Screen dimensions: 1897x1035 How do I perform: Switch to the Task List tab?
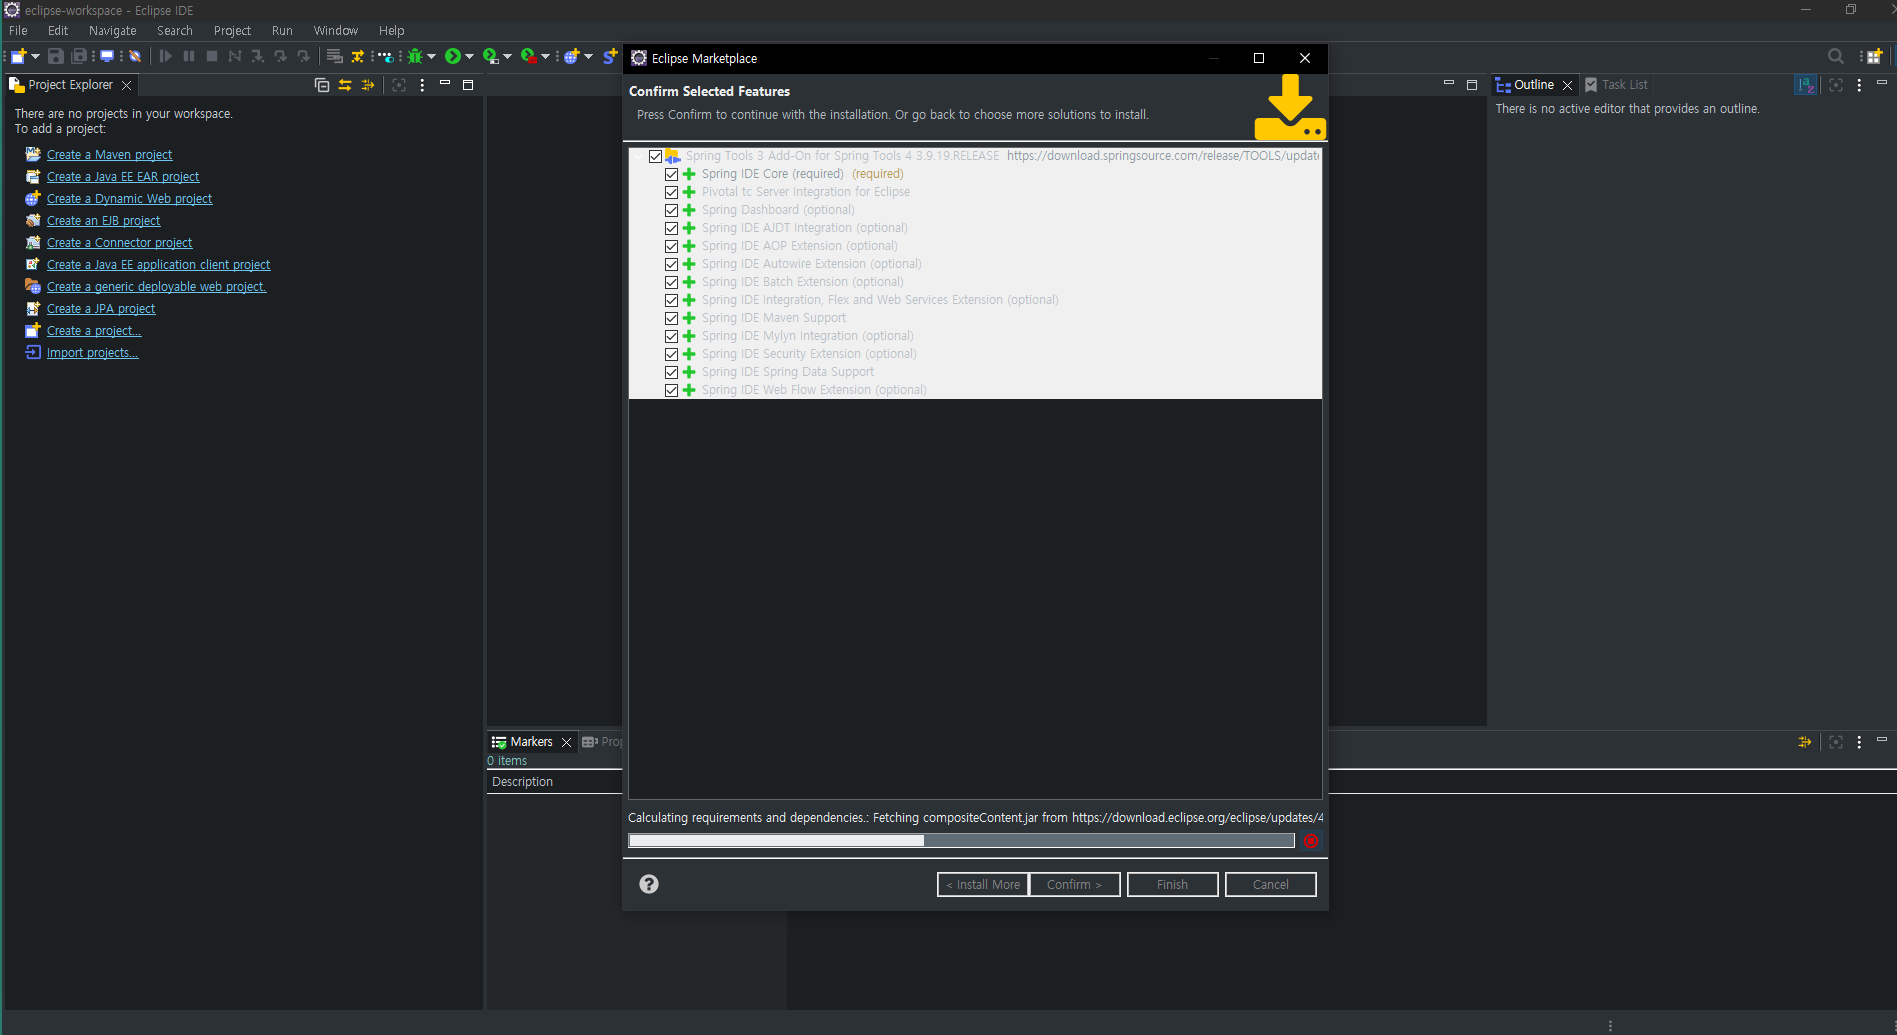click(x=1617, y=85)
